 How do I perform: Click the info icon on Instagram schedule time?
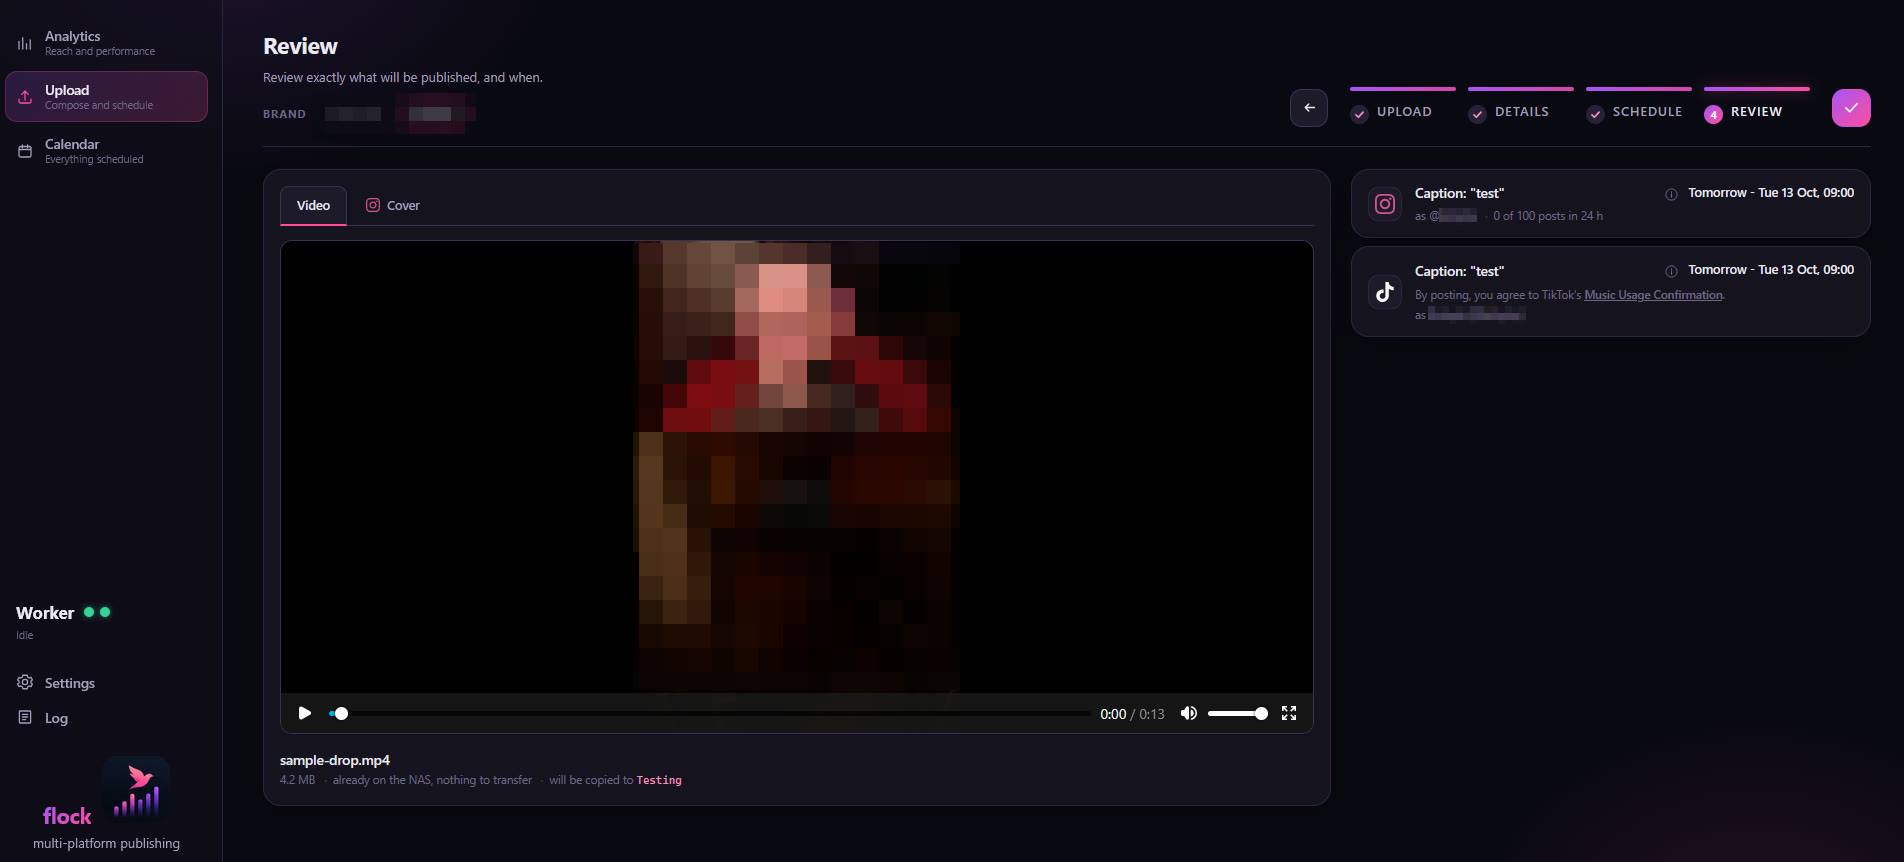pos(1671,194)
